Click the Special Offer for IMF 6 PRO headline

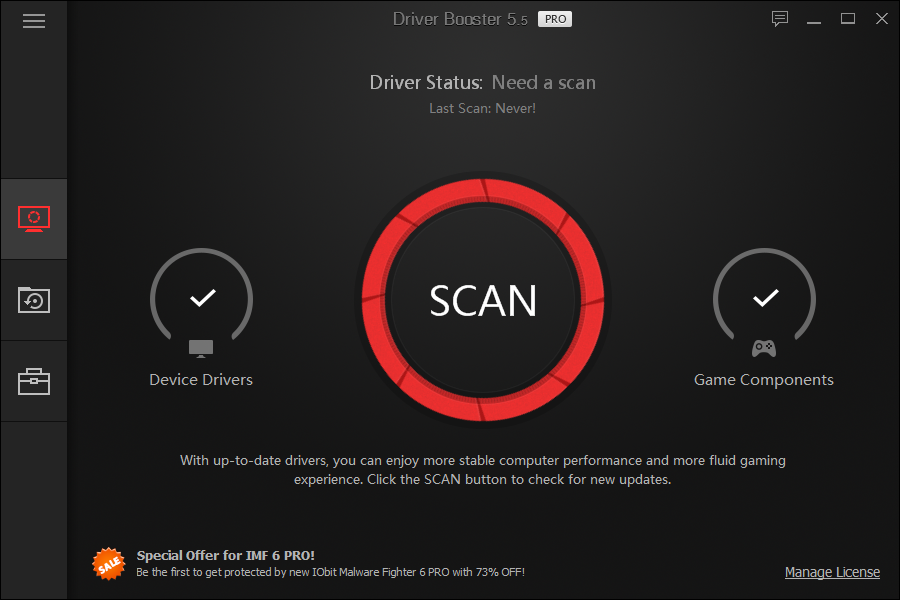[x=226, y=555]
